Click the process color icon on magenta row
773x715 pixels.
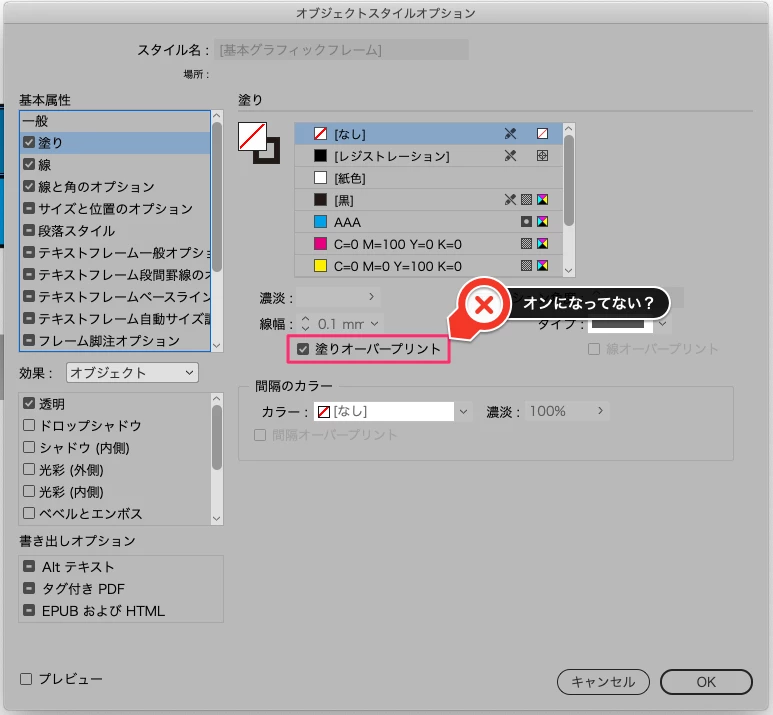click(x=527, y=244)
